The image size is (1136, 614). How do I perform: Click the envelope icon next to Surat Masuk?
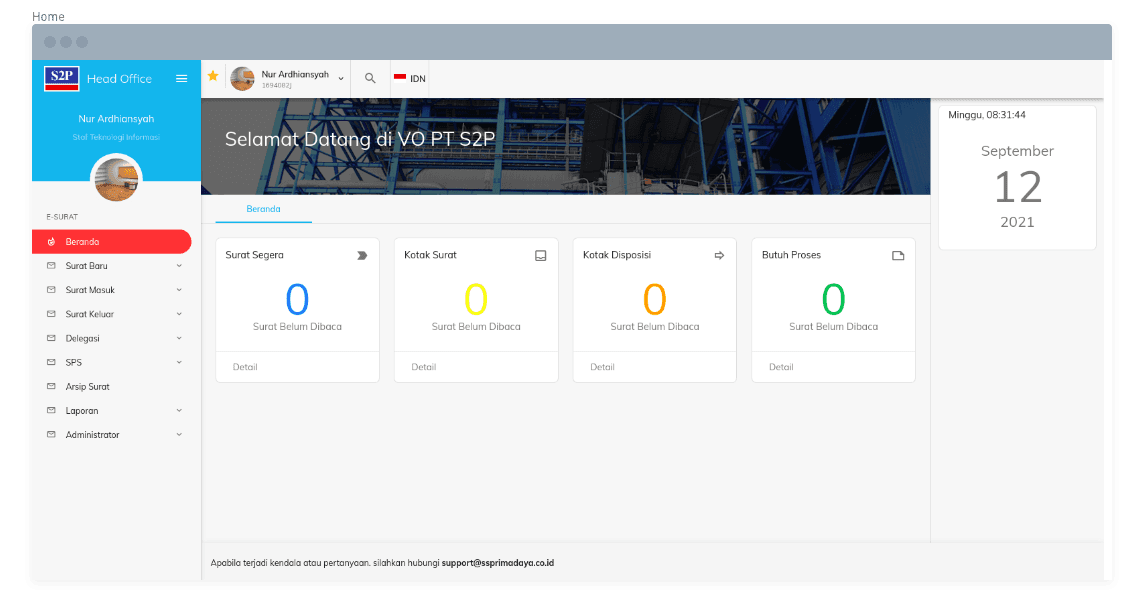(51, 290)
